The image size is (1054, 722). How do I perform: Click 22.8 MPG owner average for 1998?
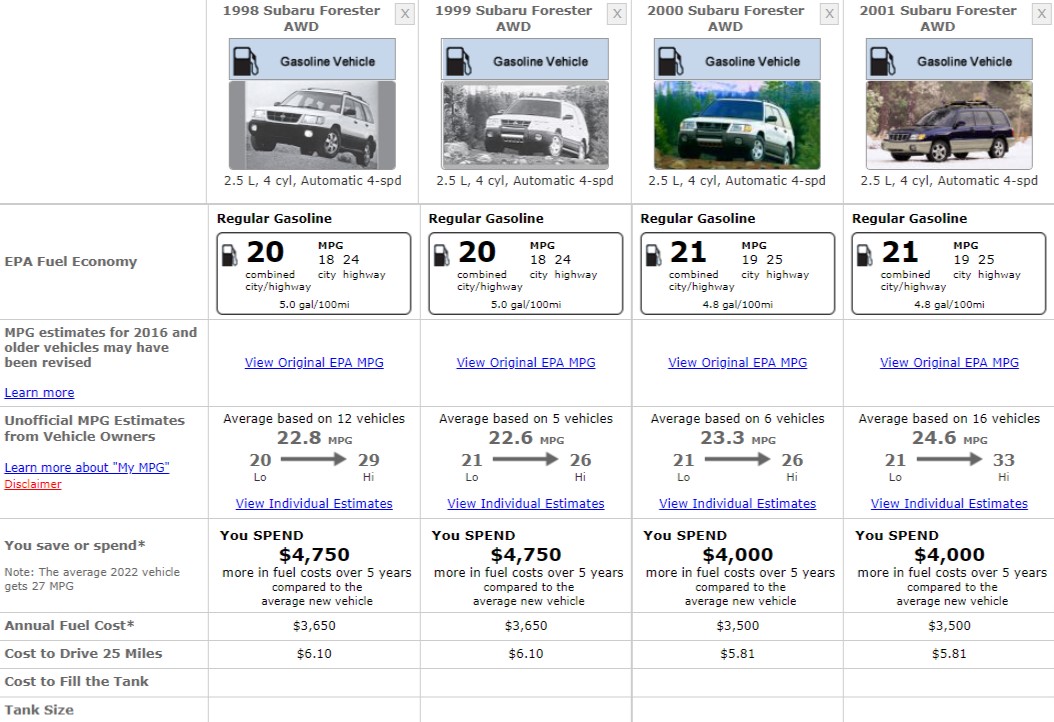[314, 438]
